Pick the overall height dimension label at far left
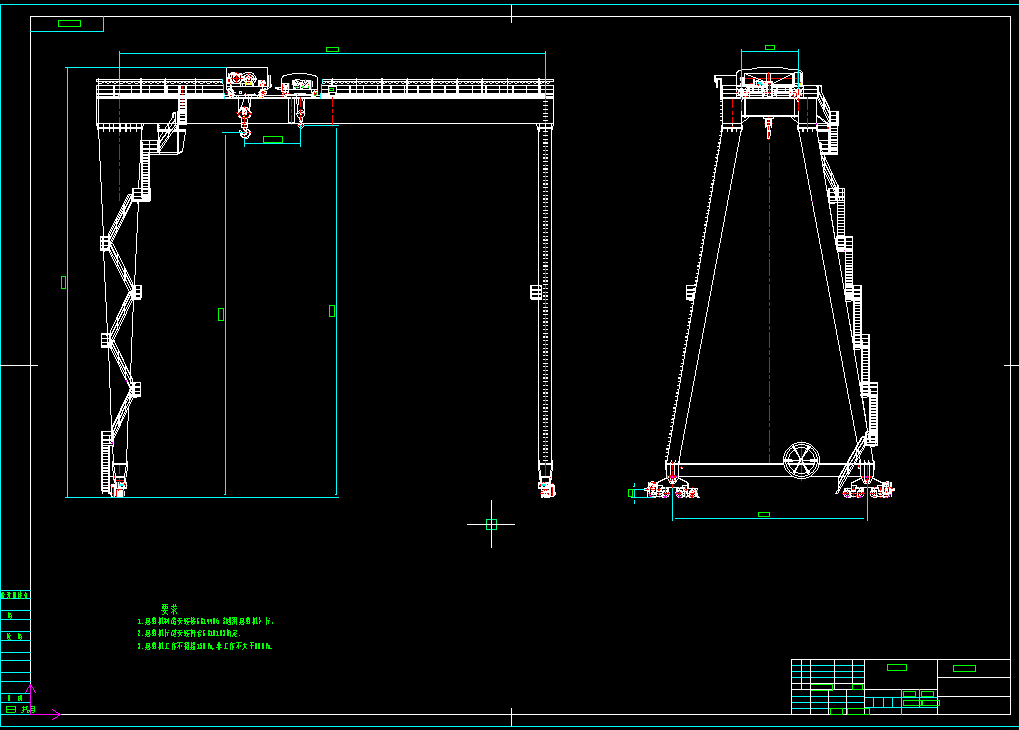 point(63,282)
